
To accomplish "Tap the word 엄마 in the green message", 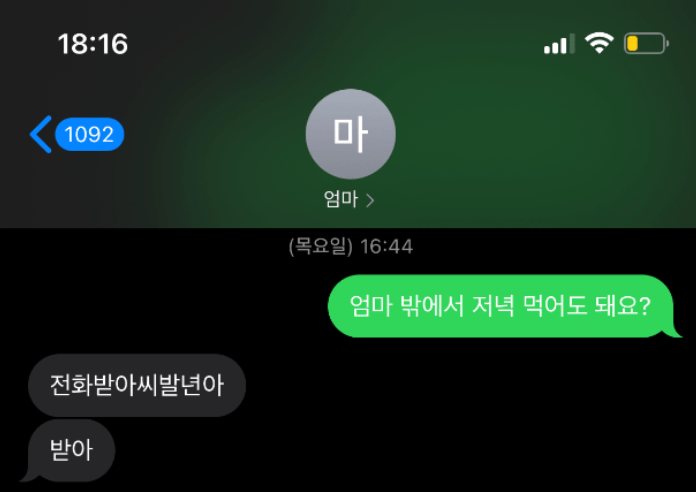I will (x=371, y=306).
